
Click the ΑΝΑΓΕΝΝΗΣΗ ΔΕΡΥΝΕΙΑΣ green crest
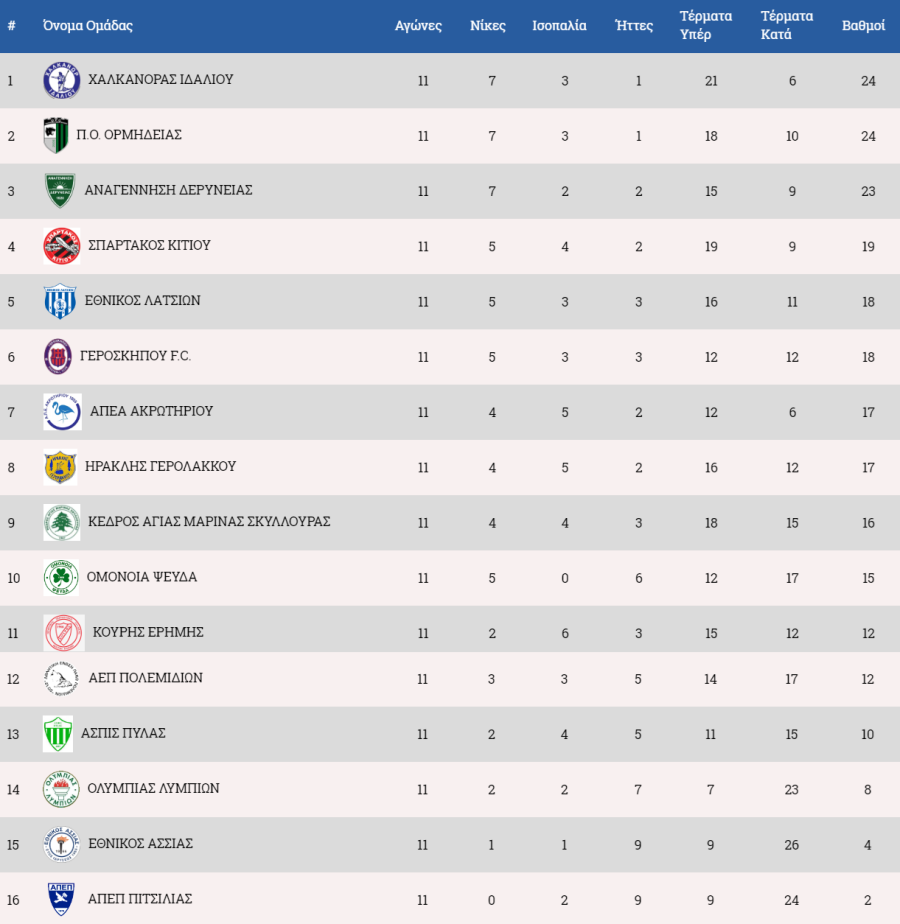click(x=60, y=190)
